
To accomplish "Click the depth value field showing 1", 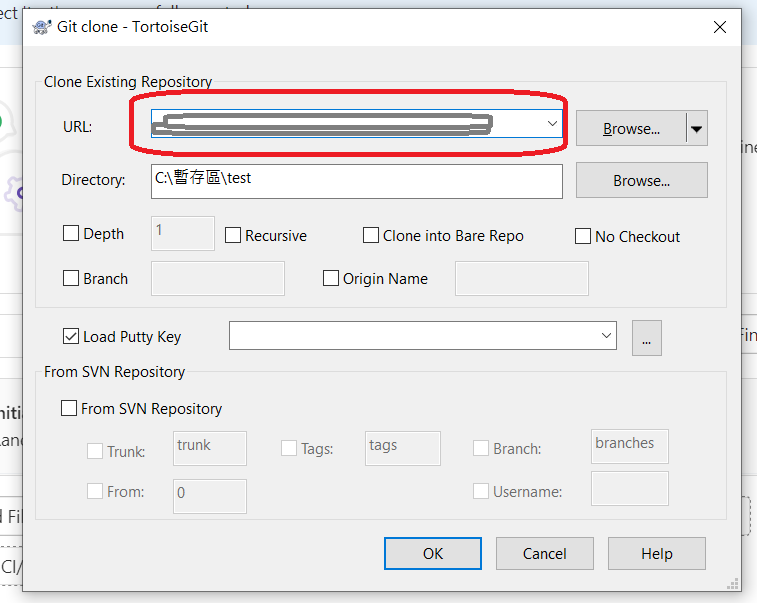I will pyautogui.click(x=182, y=233).
